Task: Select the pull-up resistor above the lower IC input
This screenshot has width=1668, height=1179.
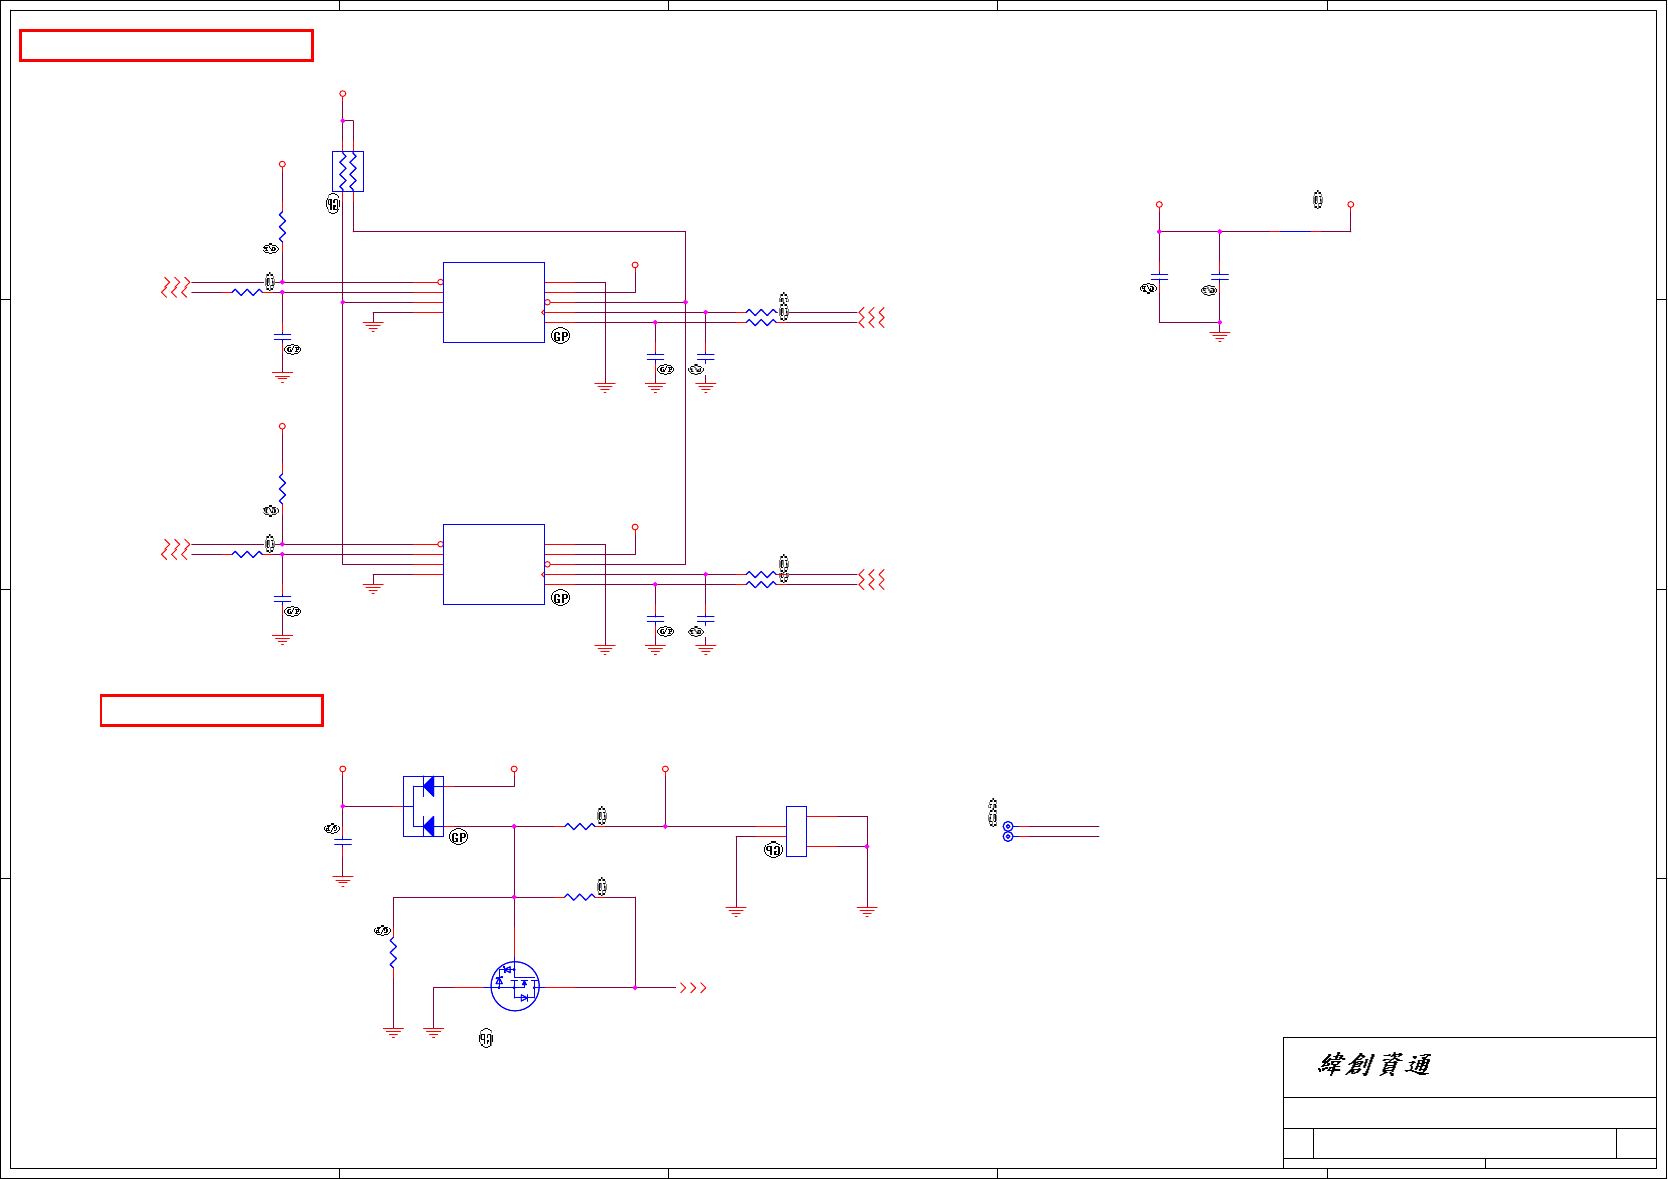Action: 282,489
